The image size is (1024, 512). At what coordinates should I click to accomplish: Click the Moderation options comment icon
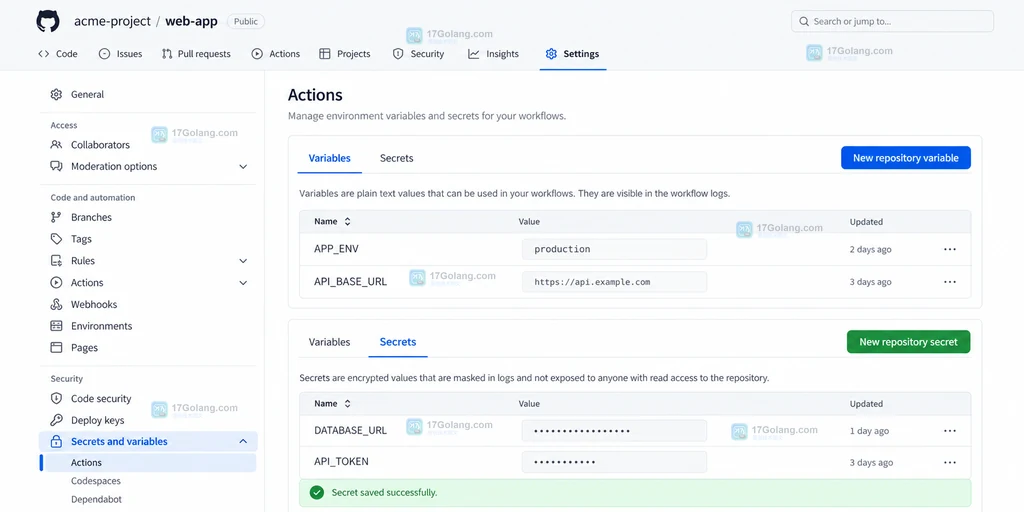click(56, 167)
